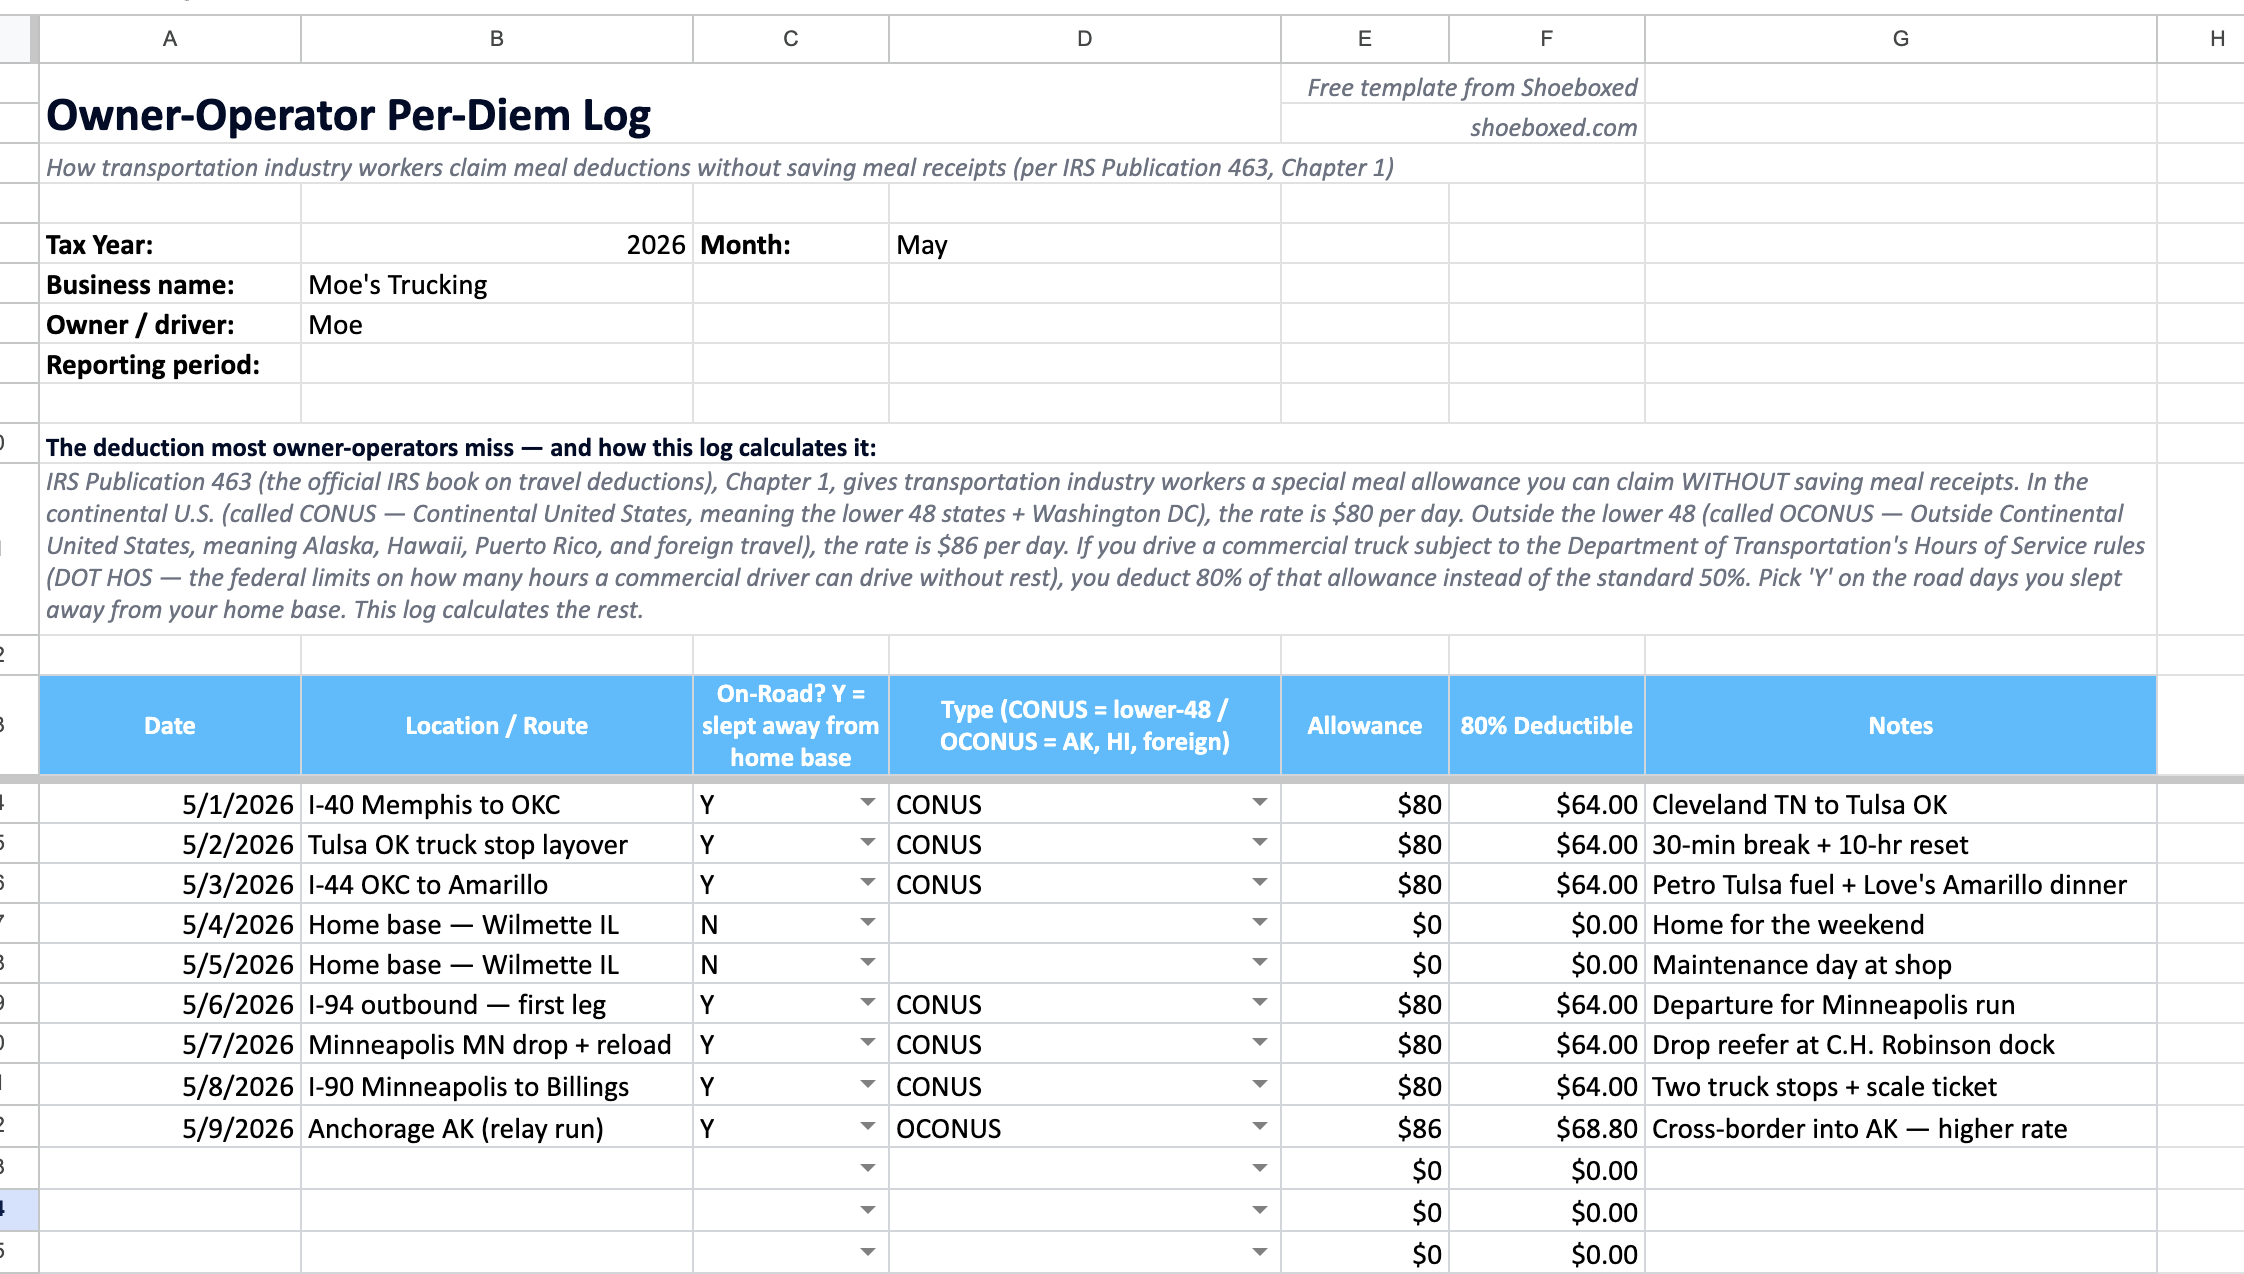Select the Anchorage AK (relay run) cell

[x=496, y=1128]
